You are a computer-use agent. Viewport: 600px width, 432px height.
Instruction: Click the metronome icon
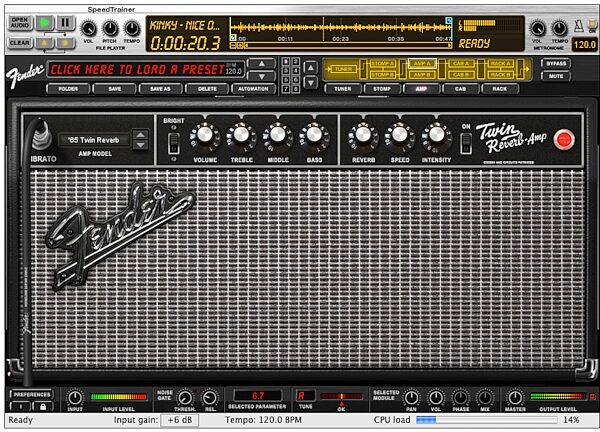(579, 26)
